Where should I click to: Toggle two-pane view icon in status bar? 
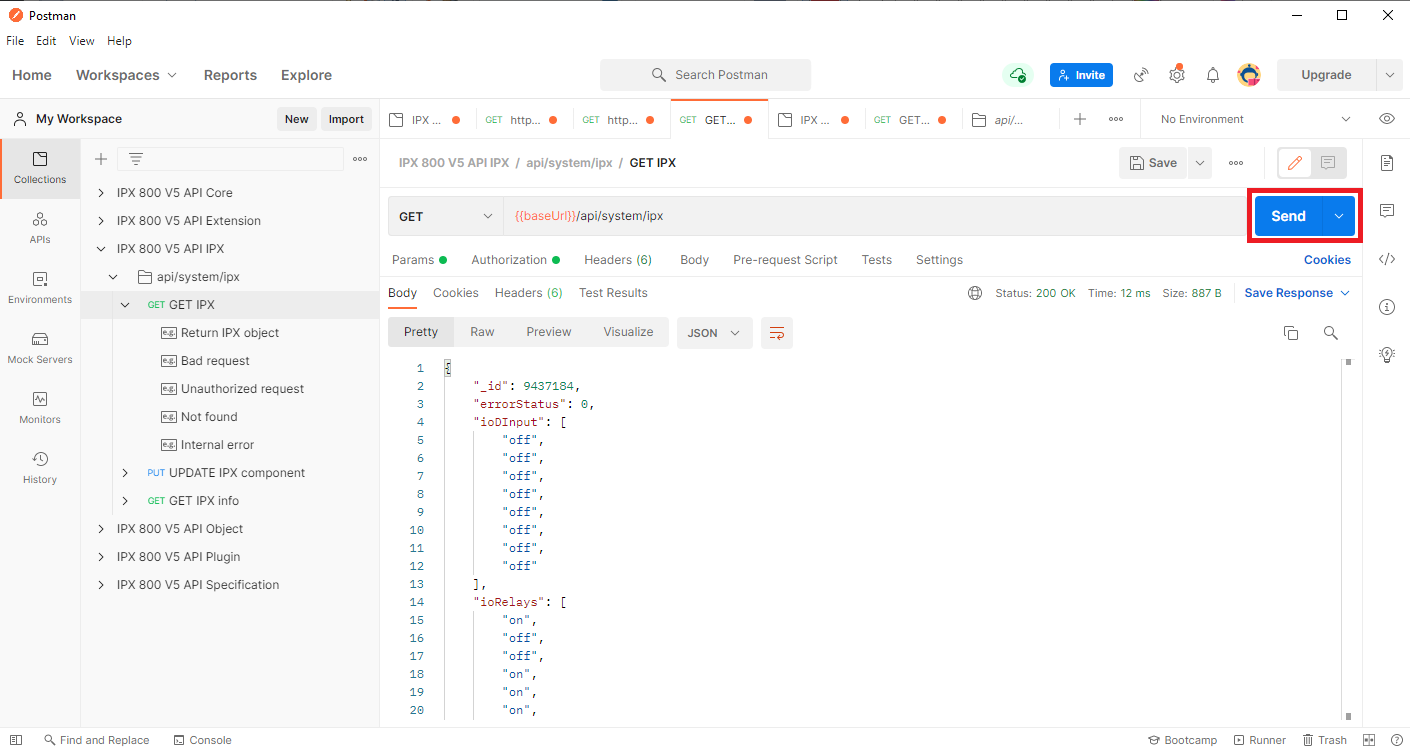pyautogui.click(x=1369, y=740)
